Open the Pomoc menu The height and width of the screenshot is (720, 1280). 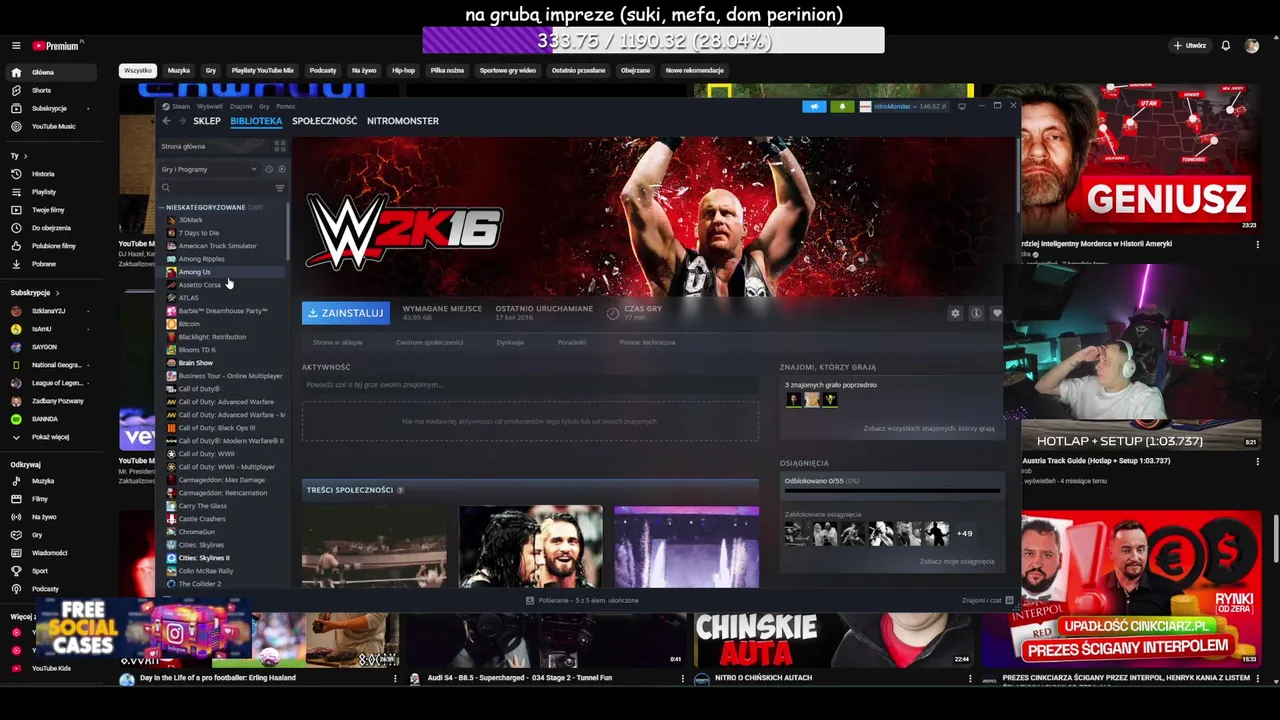pos(286,106)
